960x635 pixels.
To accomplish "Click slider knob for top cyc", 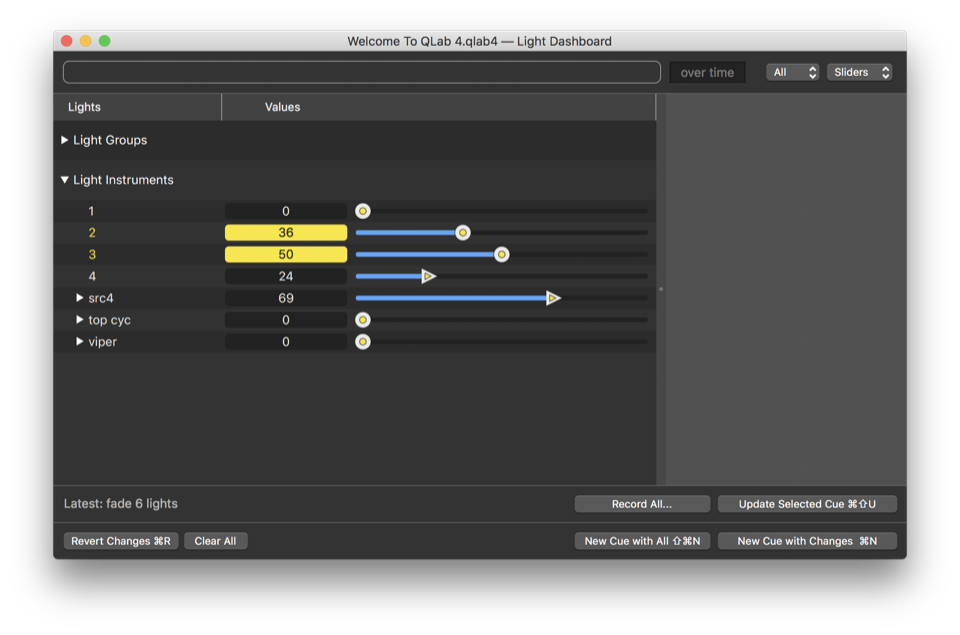I will click(x=363, y=320).
